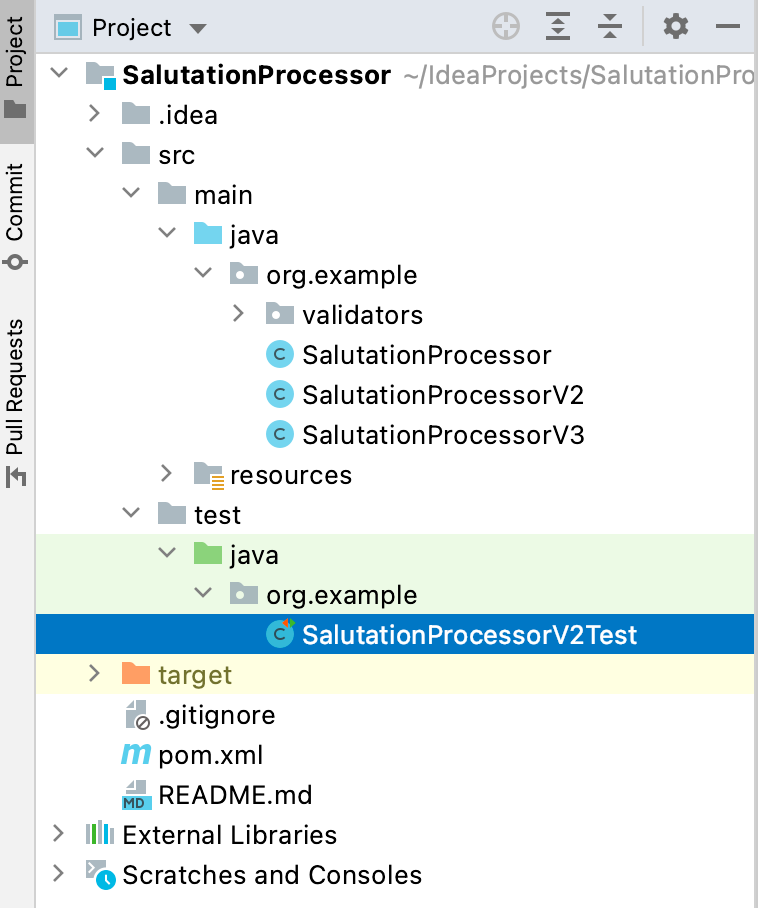This screenshot has height=908, width=758.
Task: Expand the target folder
Action: click(94, 674)
